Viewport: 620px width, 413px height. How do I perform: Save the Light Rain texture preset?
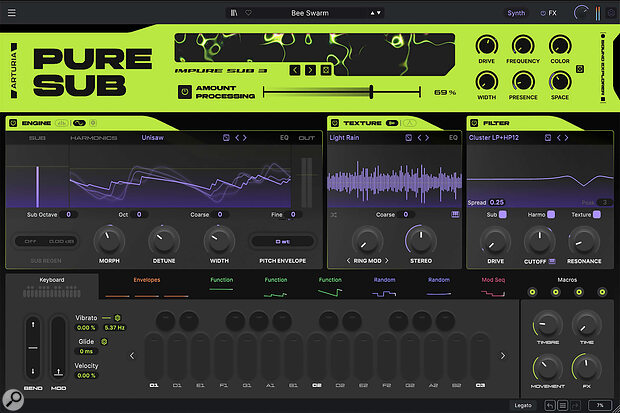[409, 138]
